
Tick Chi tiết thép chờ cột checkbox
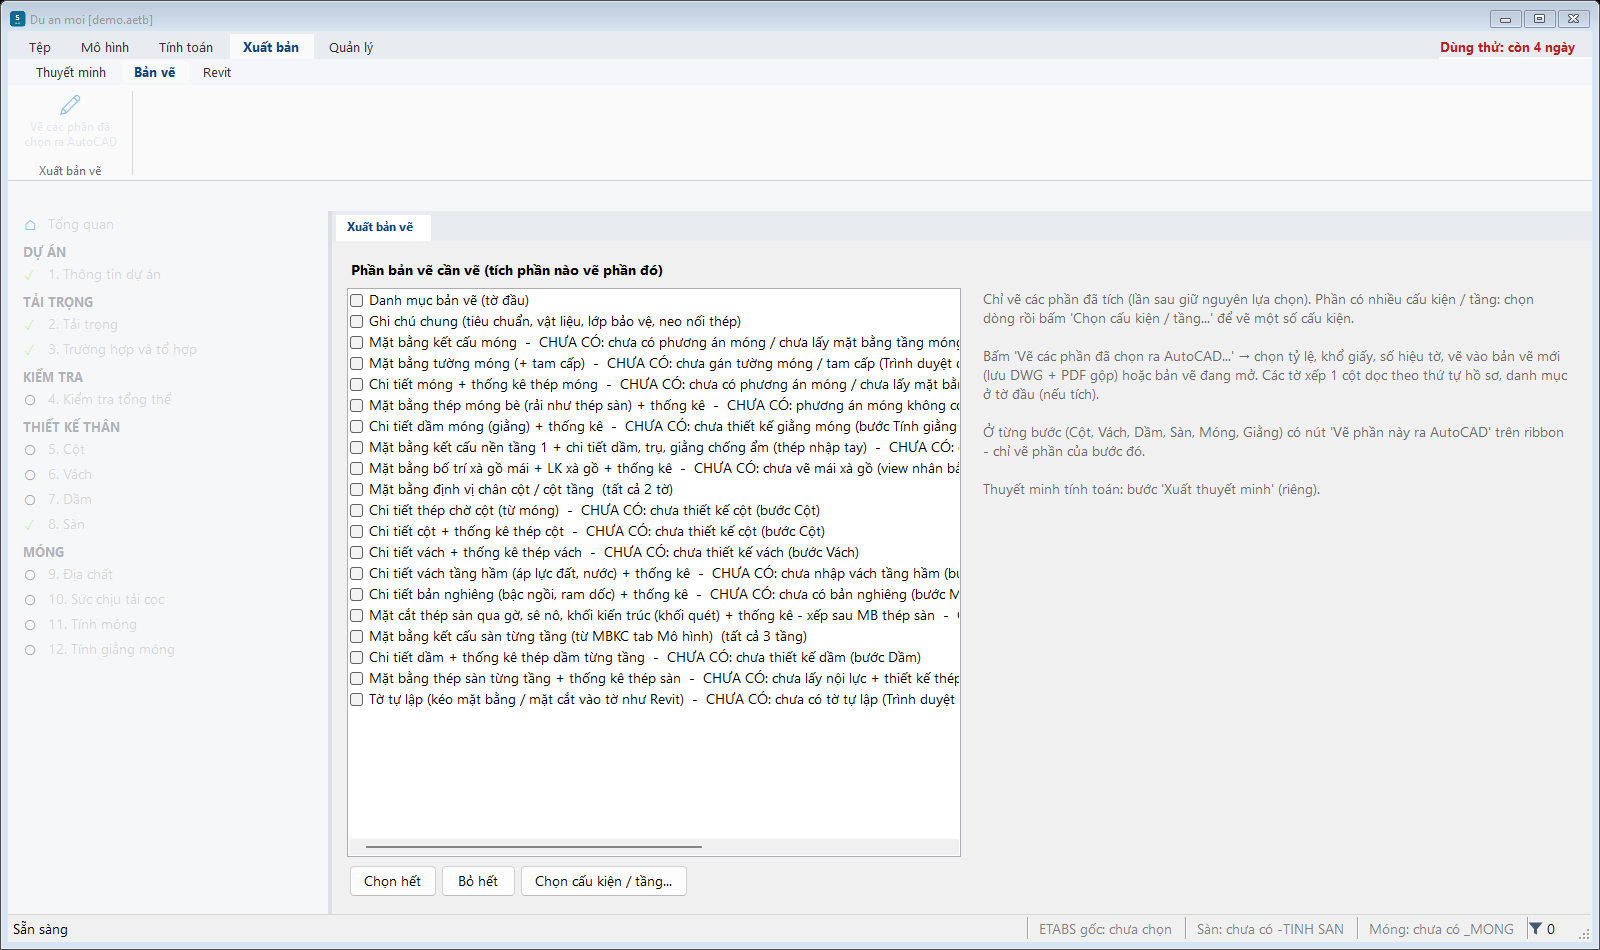point(356,510)
